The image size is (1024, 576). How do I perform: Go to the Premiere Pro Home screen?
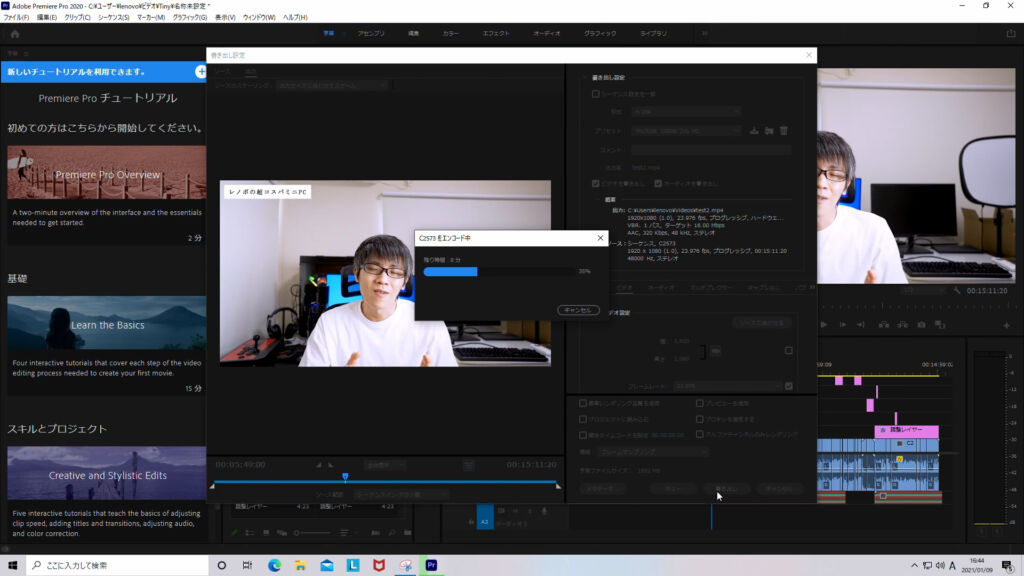(x=15, y=34)
